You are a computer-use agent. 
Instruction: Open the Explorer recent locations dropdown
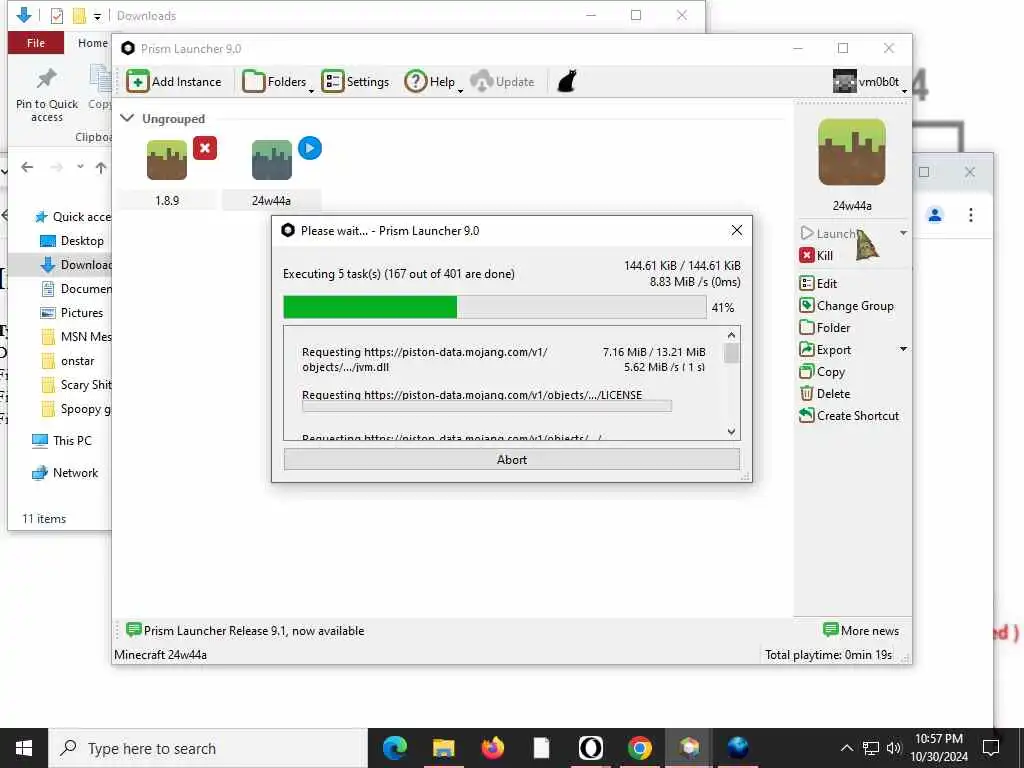(x=80, y=167)
